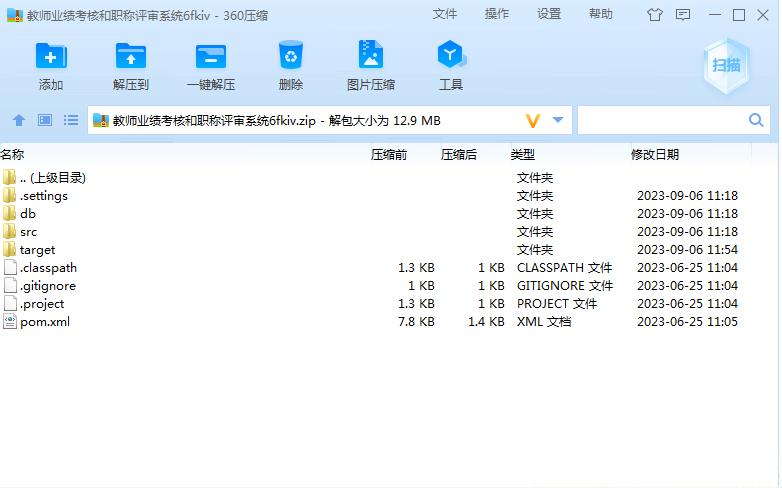Select the 'db' folder name
Screen dimensions: 782x488
click(28, 214)
